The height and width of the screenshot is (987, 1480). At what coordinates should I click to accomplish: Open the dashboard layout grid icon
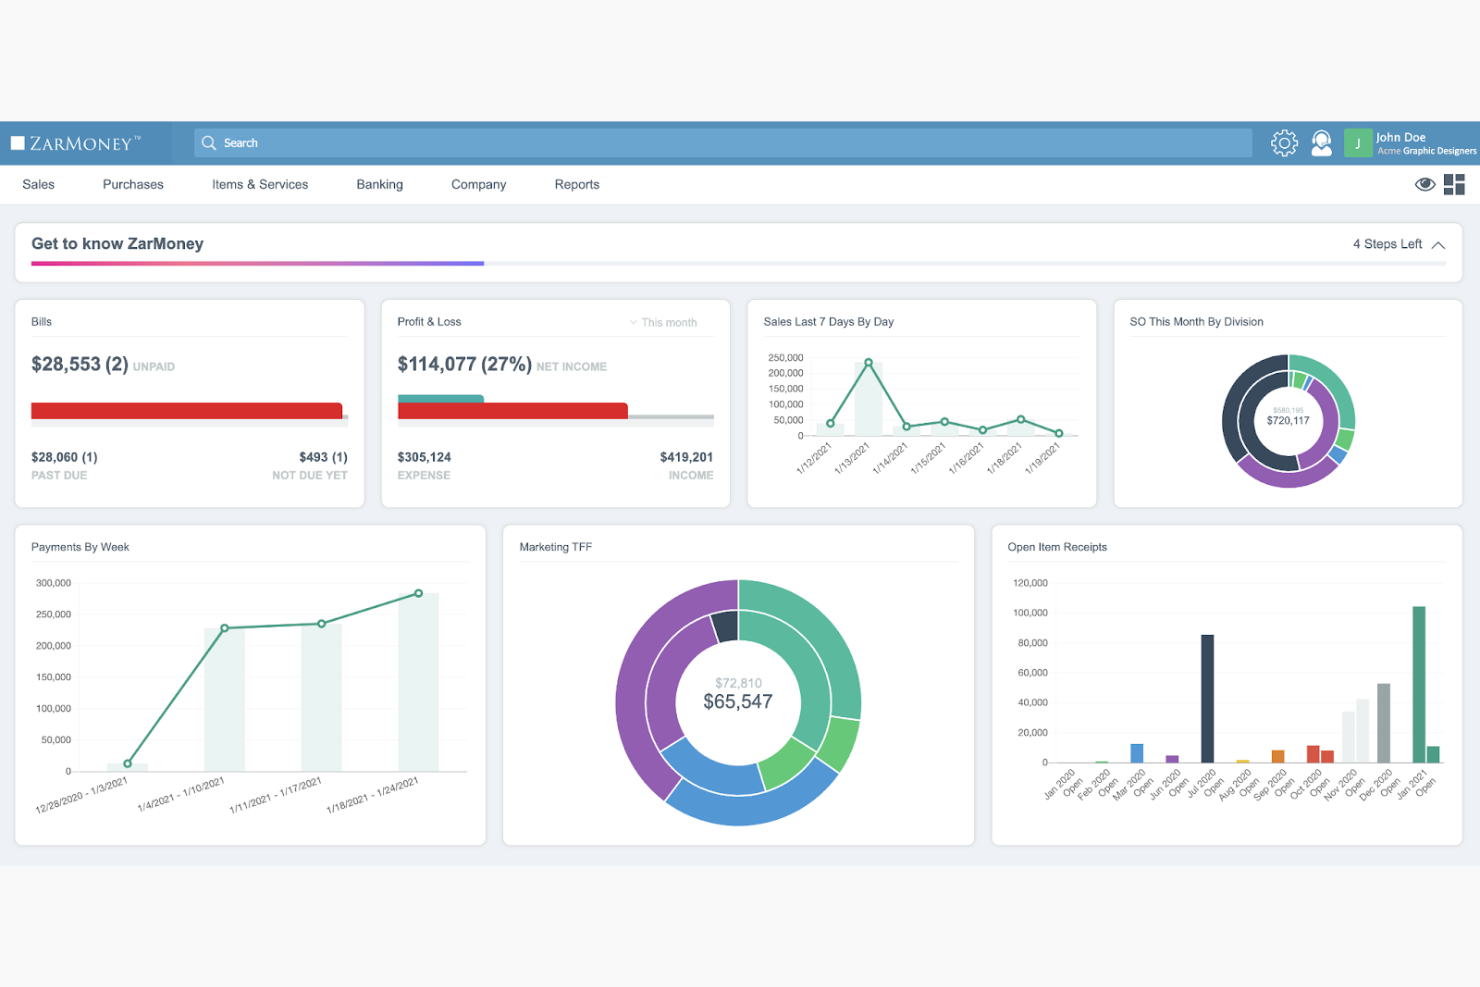coord(1455,184)
